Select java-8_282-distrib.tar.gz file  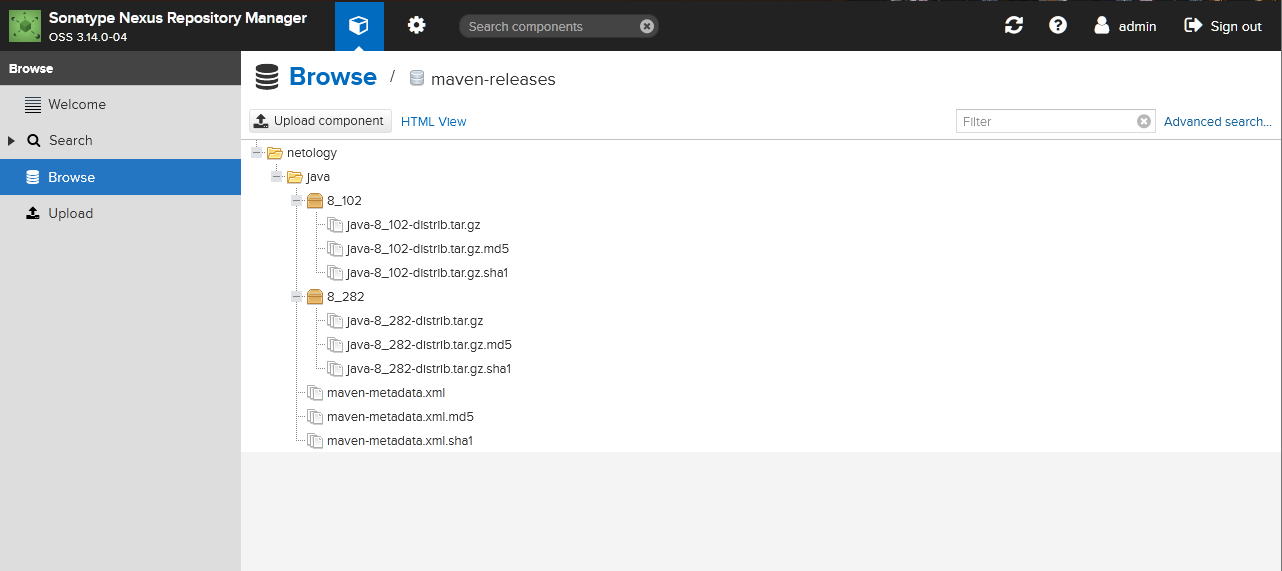tap(415, 321)
